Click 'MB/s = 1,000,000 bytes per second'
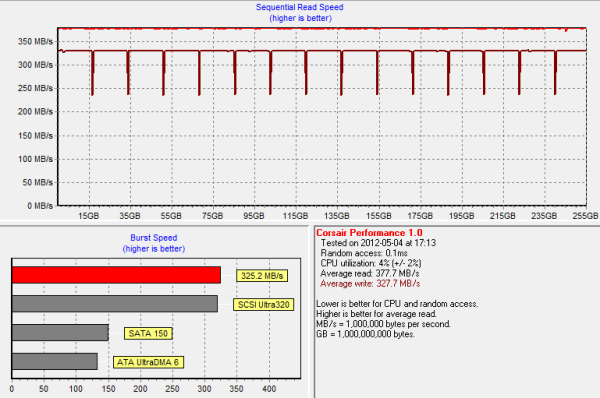This screenshot has height=398, width=600. 383,324
